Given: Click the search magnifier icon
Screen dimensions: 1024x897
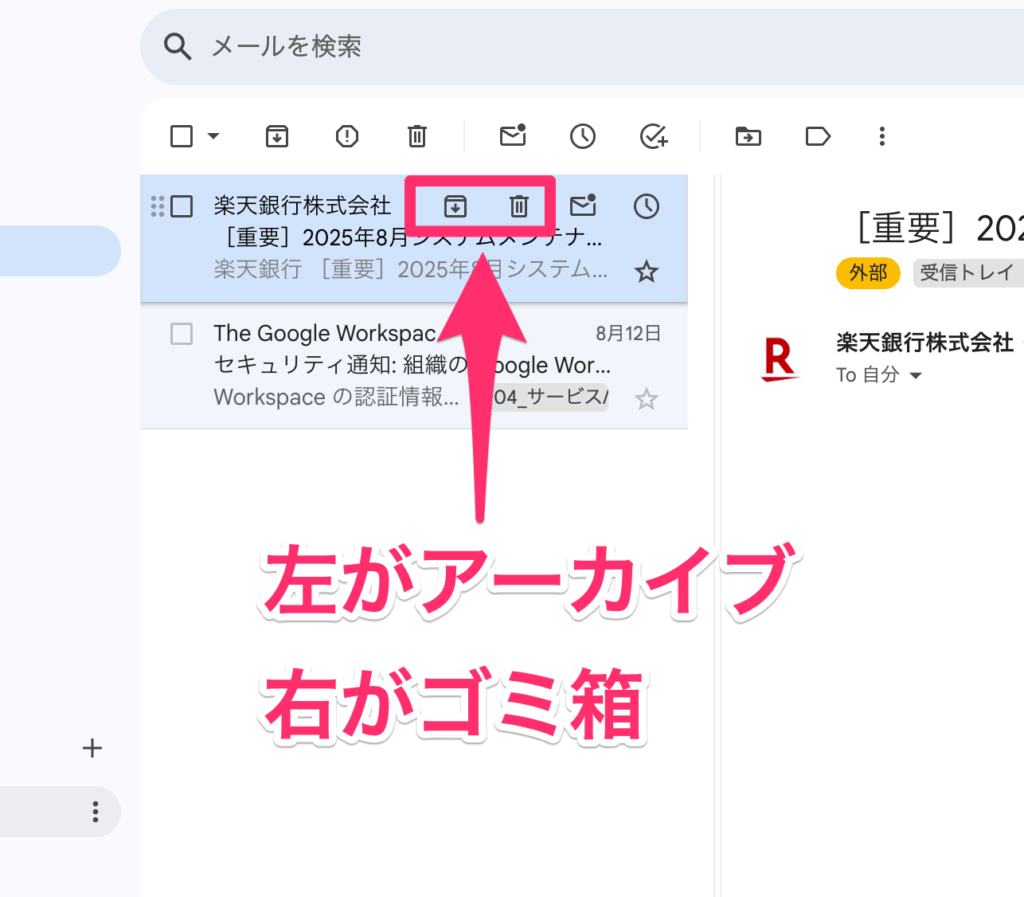Looking at the screenshot, I should 177,47.
